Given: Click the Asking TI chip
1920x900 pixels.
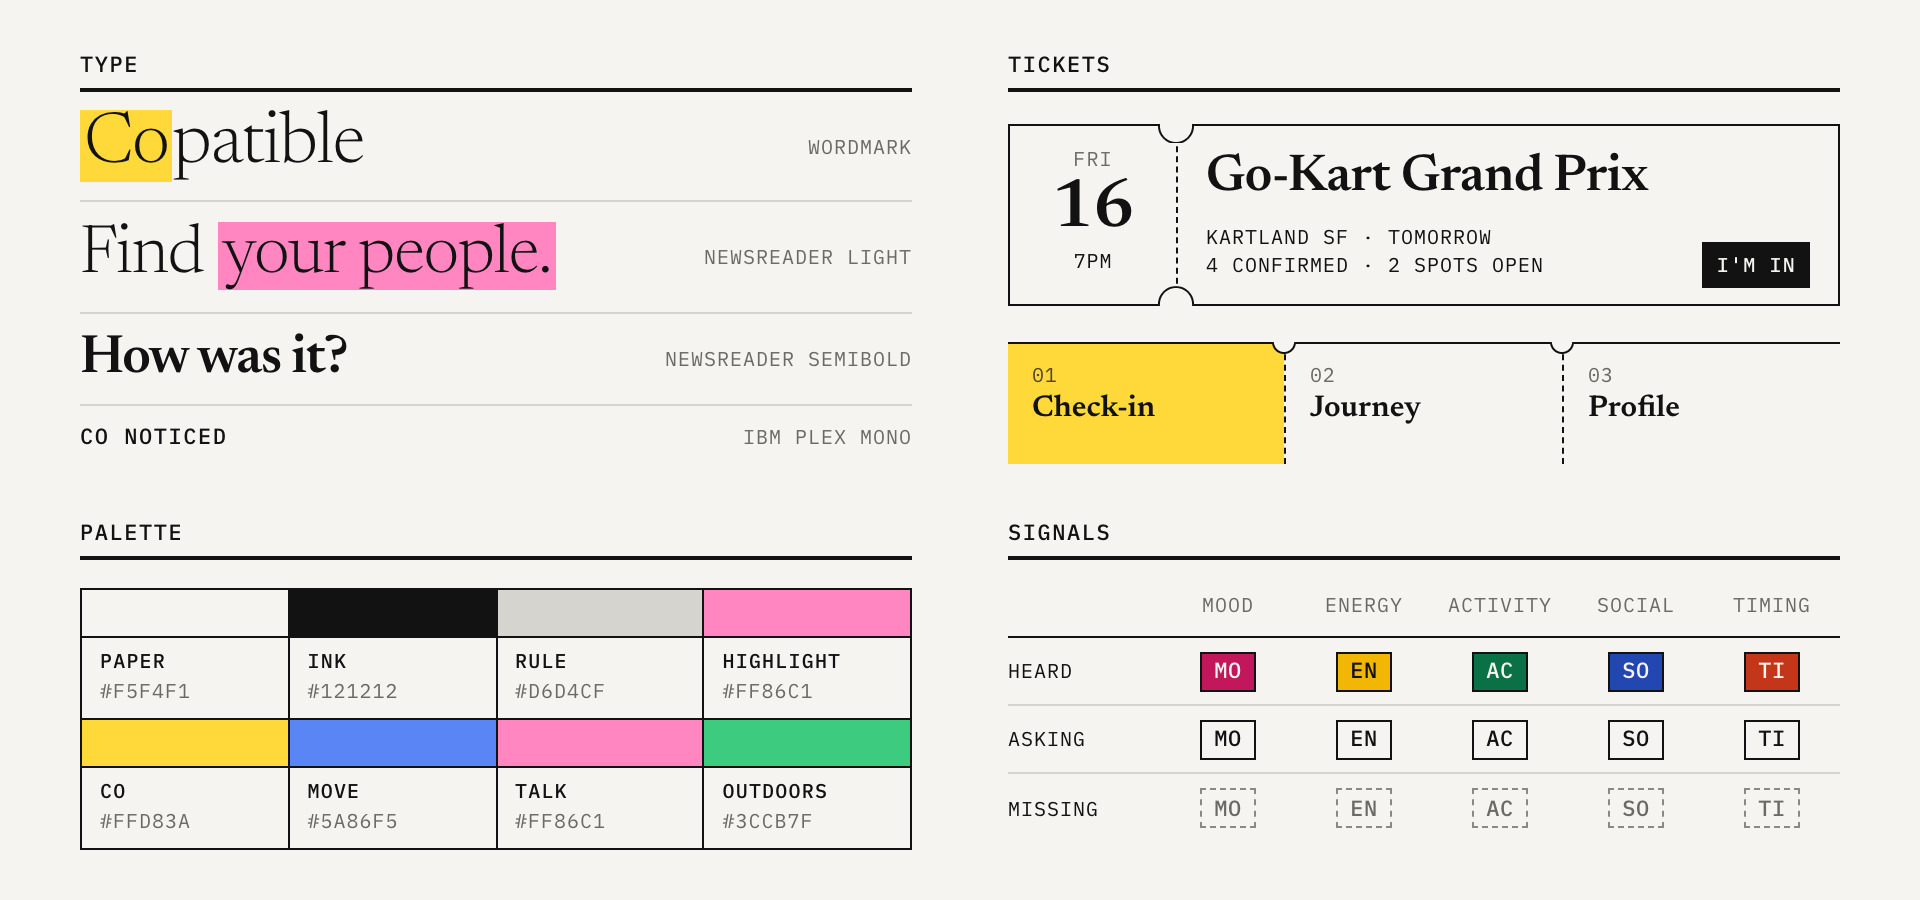Looking at the screenshot, I should 1772,739.
